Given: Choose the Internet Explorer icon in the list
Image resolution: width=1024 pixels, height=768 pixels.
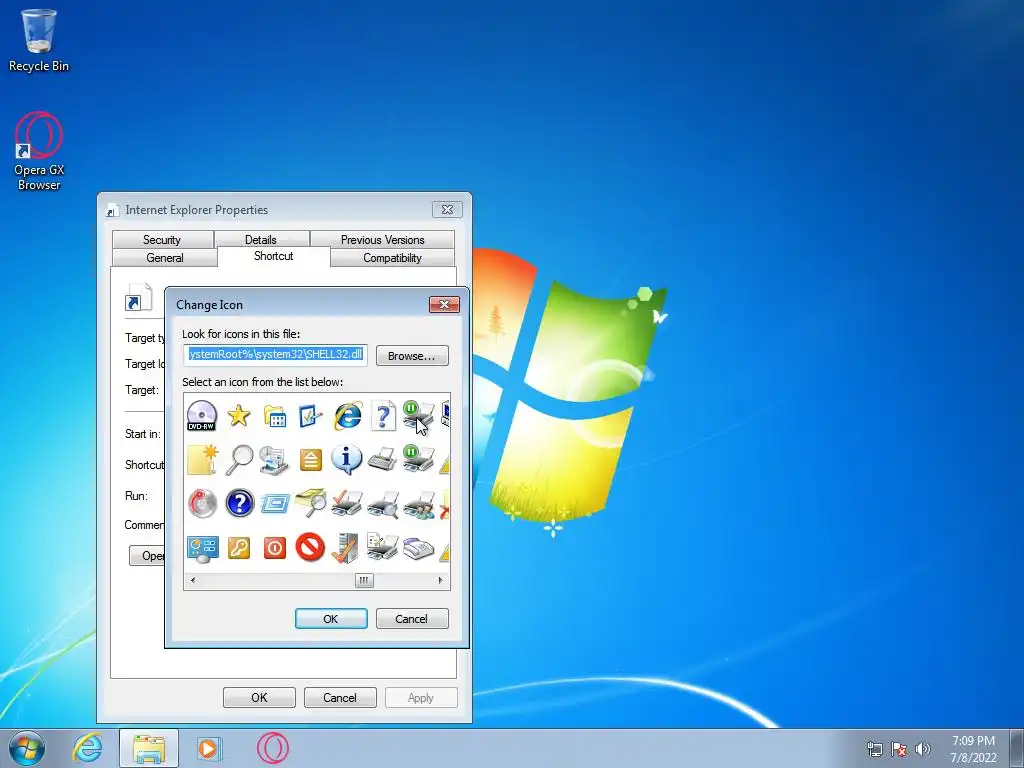Looking at the screenshot, I should [347, 415].
